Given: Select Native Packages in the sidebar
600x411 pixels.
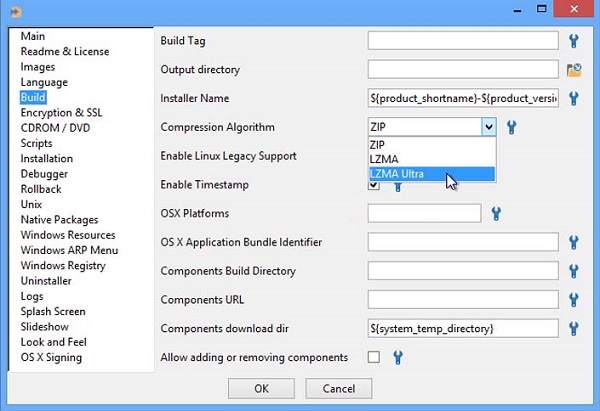Looking at the screenshot, I should click(x=59, y=220).
